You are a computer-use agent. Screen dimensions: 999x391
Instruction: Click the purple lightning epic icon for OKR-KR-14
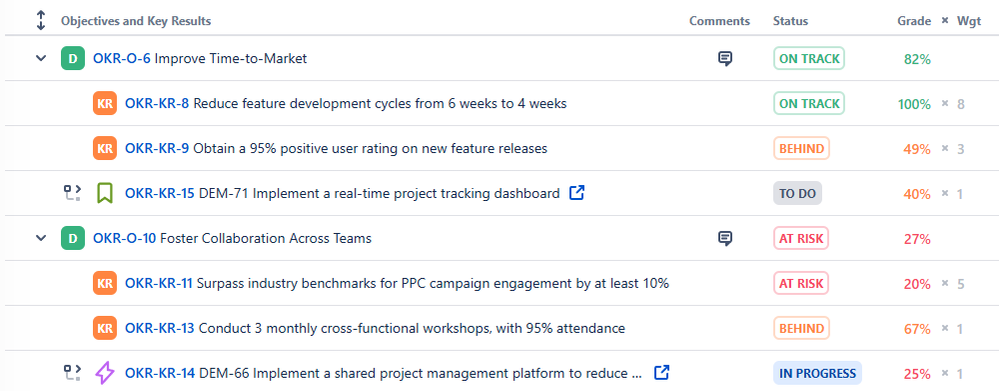[104, 373]
